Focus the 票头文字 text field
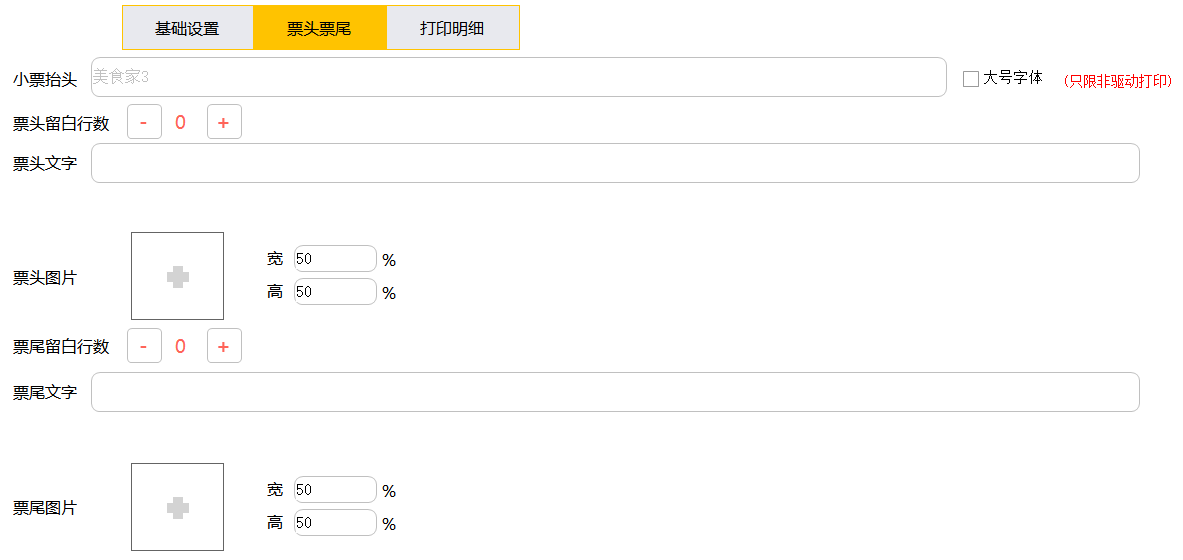 pos(615,163)
